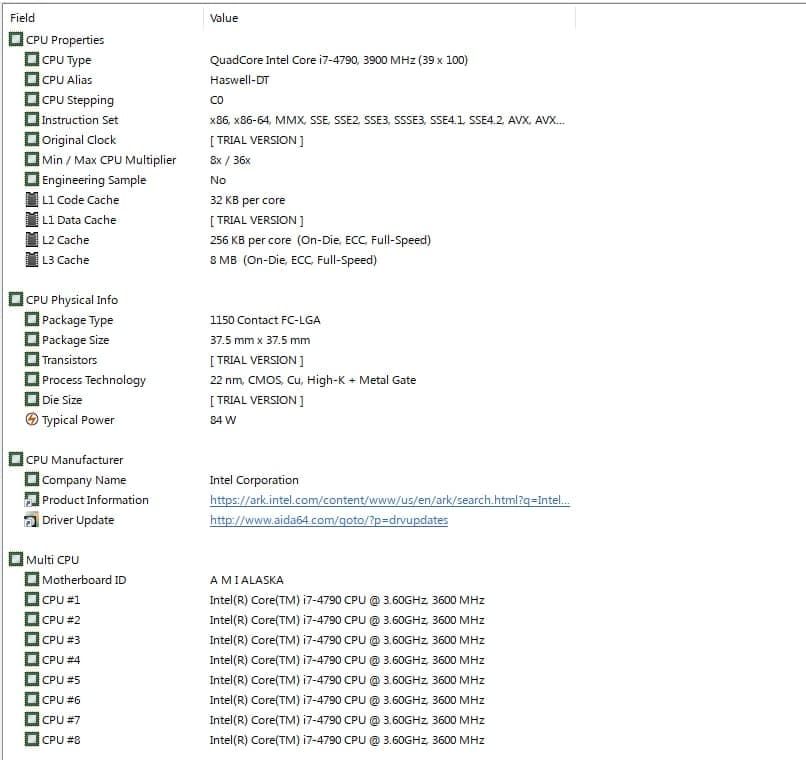806x760 pixels.
Task: Click the Value column header
Action: [224, 18]
